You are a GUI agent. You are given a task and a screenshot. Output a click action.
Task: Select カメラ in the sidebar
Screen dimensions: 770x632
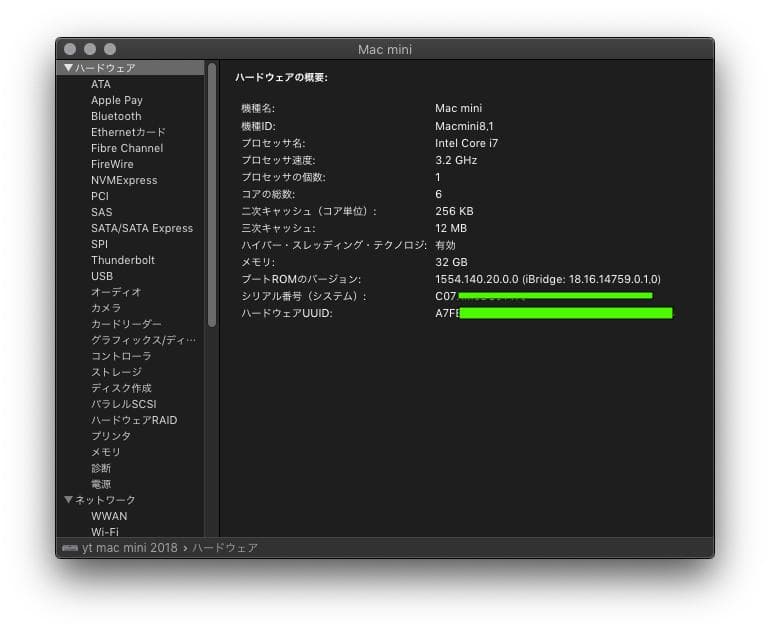[x=106, y=308]
